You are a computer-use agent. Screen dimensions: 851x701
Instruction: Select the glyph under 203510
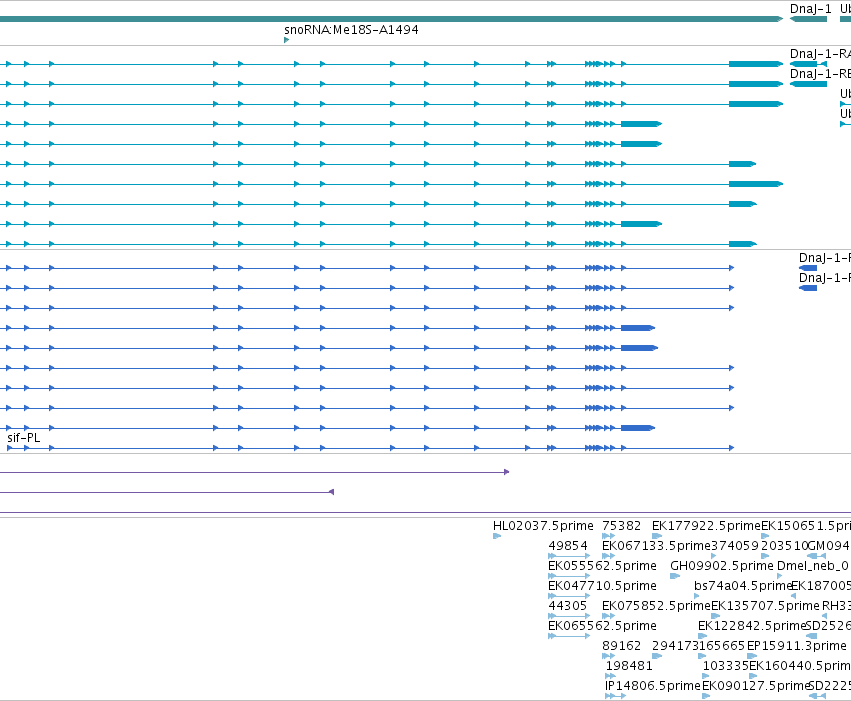point(765,556)
